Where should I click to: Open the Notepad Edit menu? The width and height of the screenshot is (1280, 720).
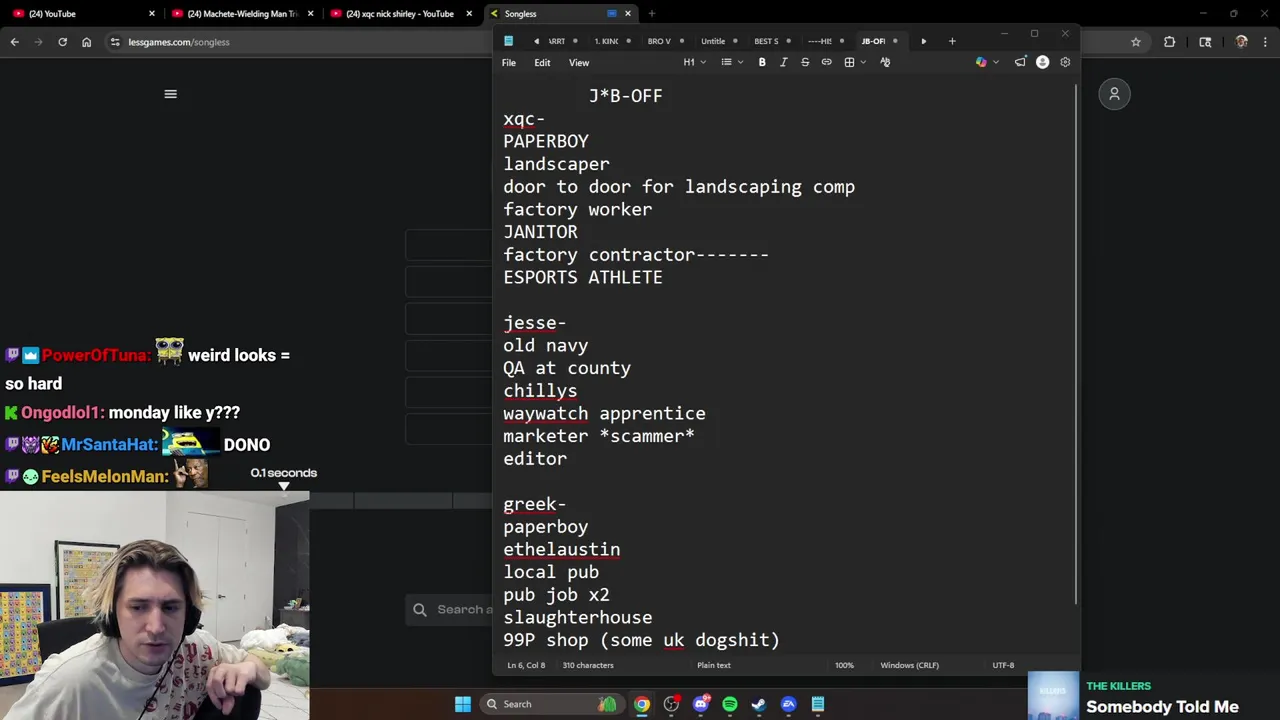542,62
